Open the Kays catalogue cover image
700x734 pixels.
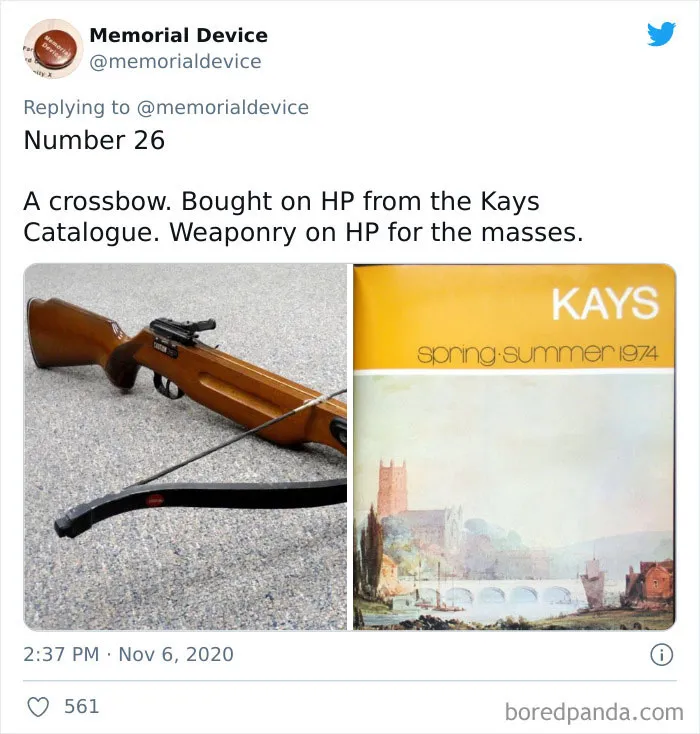tap(515, 447)
